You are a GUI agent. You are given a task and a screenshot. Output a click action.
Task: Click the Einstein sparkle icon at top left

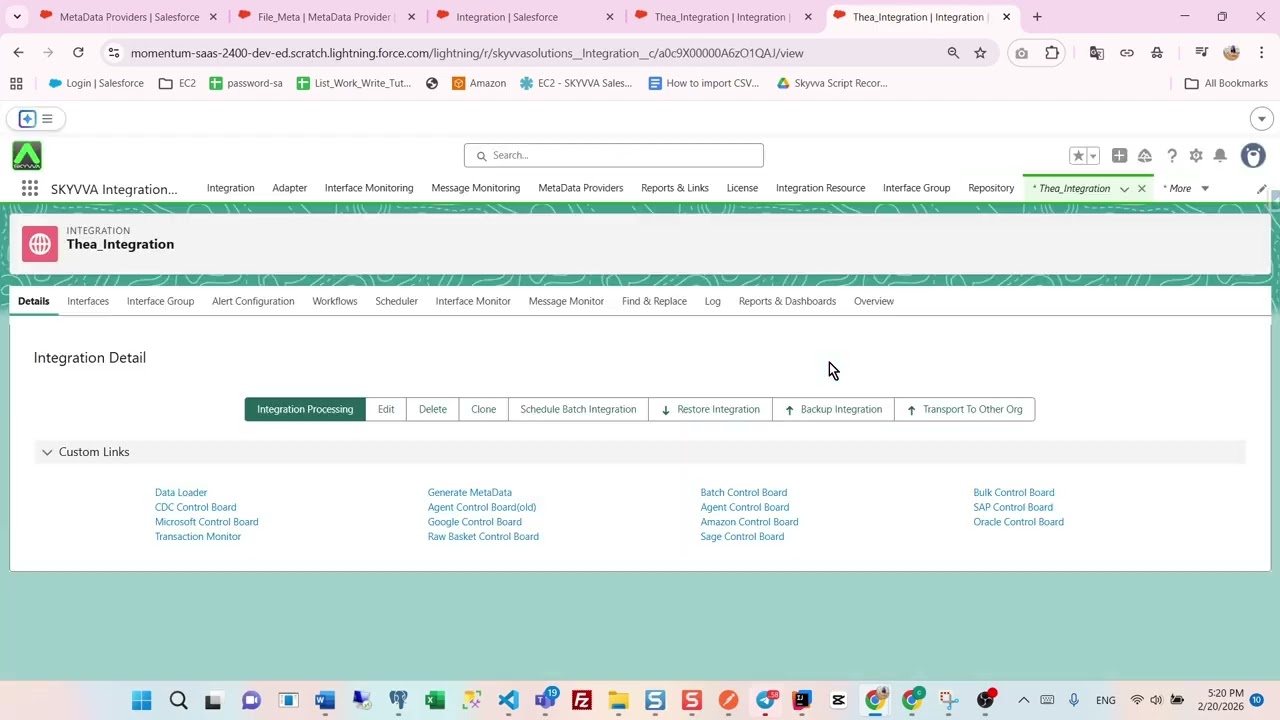coord(27,119)
